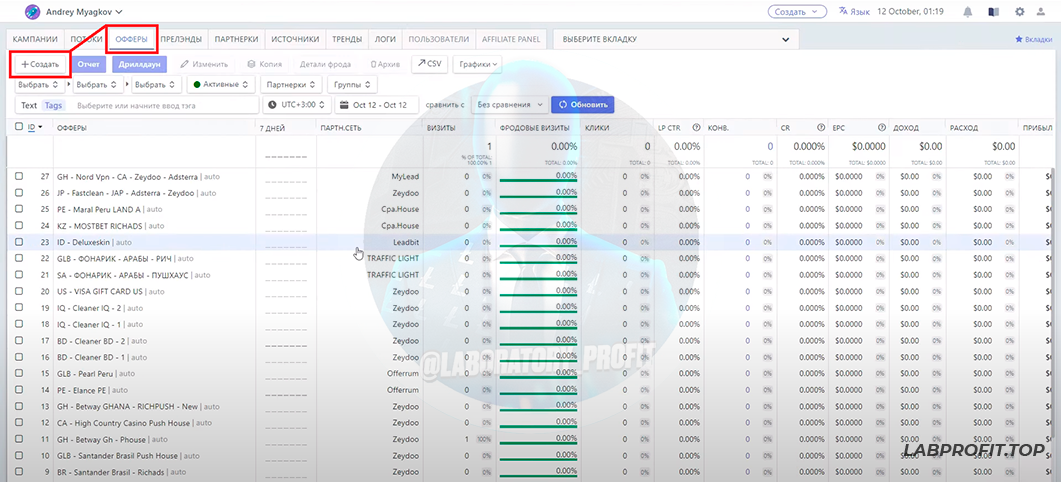Screen dimensions: 1061x482
Task: Toggle the select-all checkbox in table header
Action: tap(19, 127)
